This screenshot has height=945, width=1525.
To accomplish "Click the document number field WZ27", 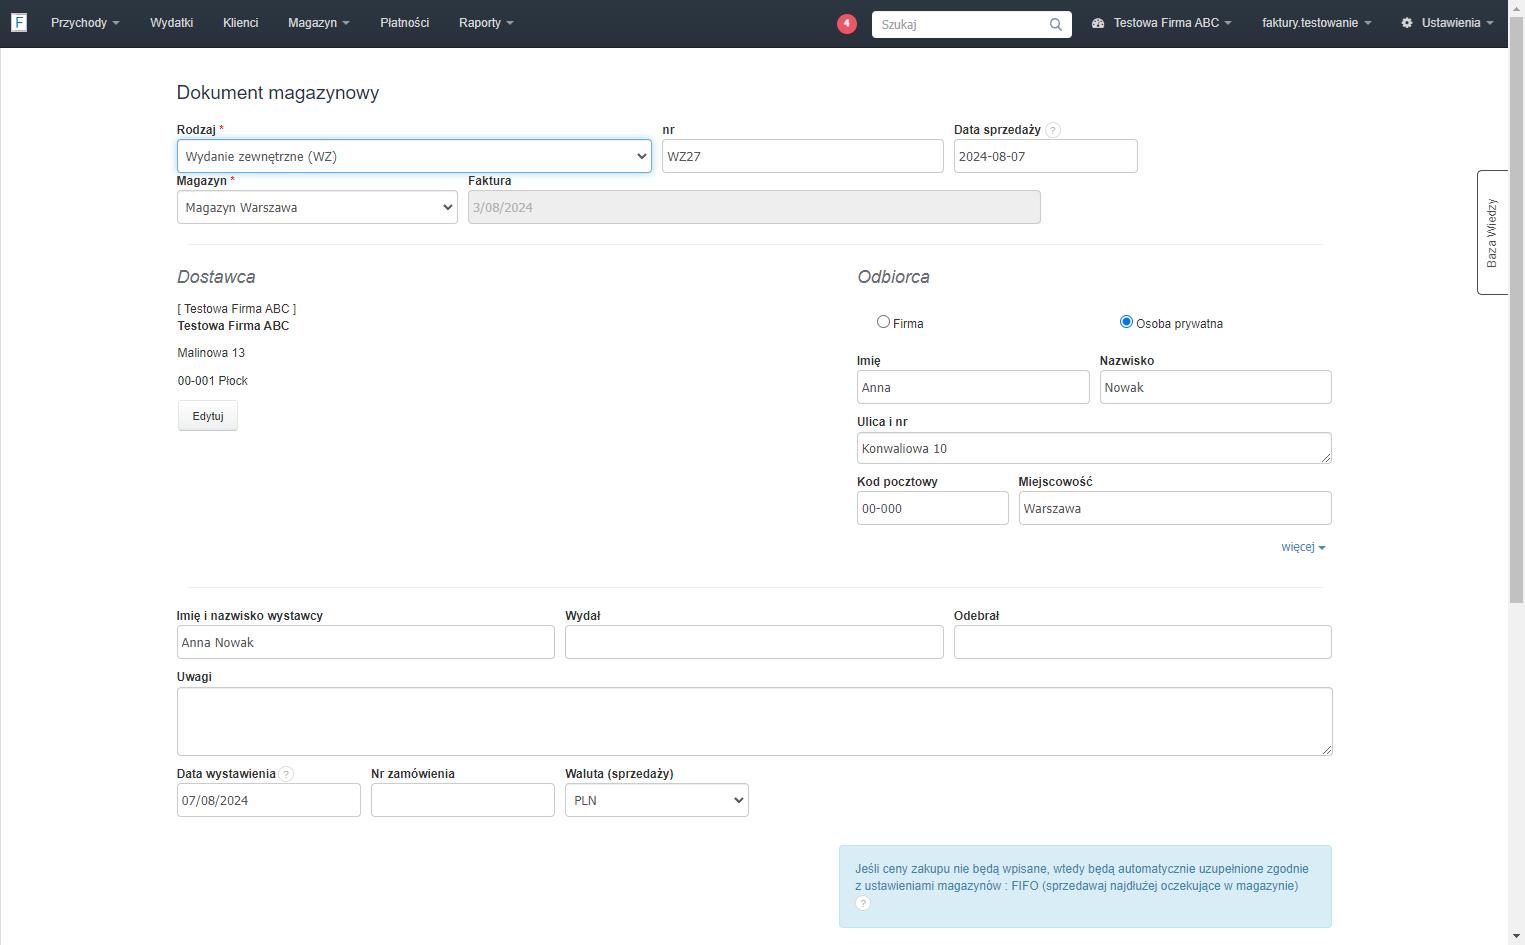I will click(802, 156).
